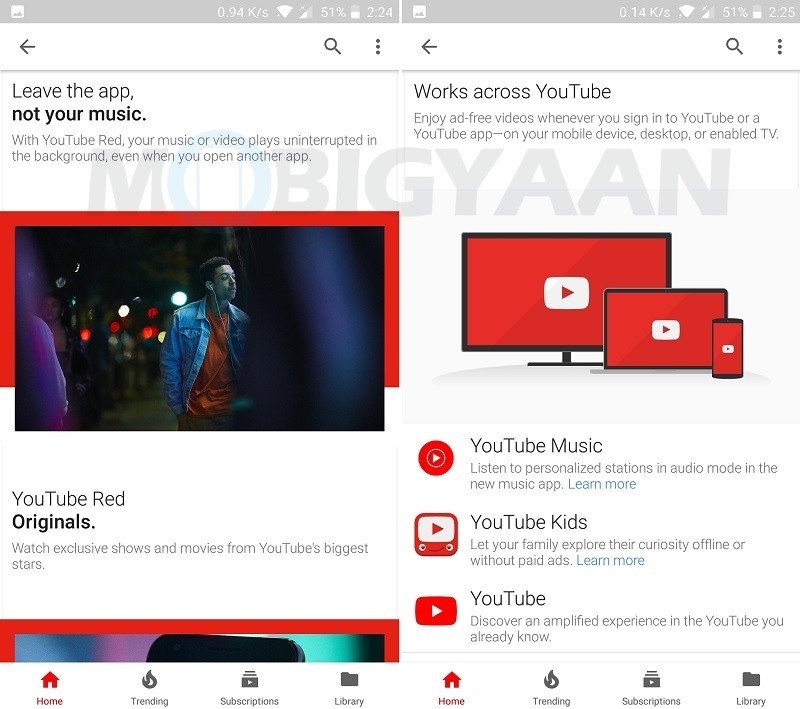Open search on the right screen
The height and width of the screenshot is (709, 800).
click(x=735, y=46)
